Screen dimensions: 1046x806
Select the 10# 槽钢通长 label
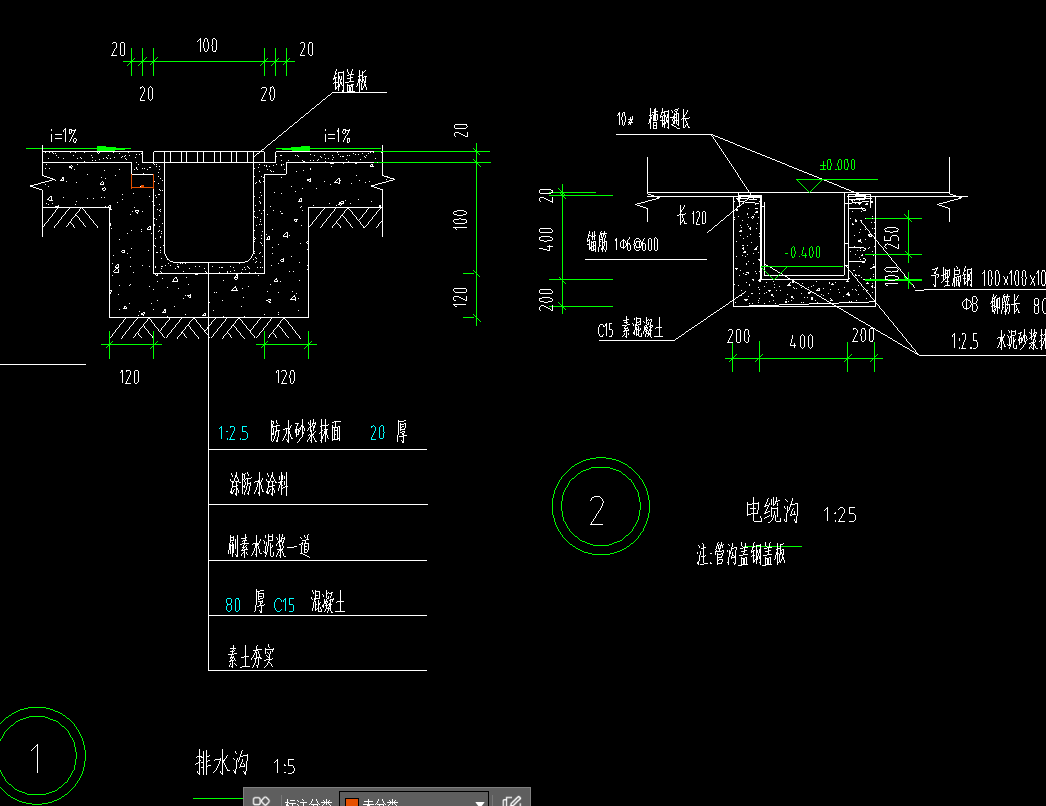(653, 119)
